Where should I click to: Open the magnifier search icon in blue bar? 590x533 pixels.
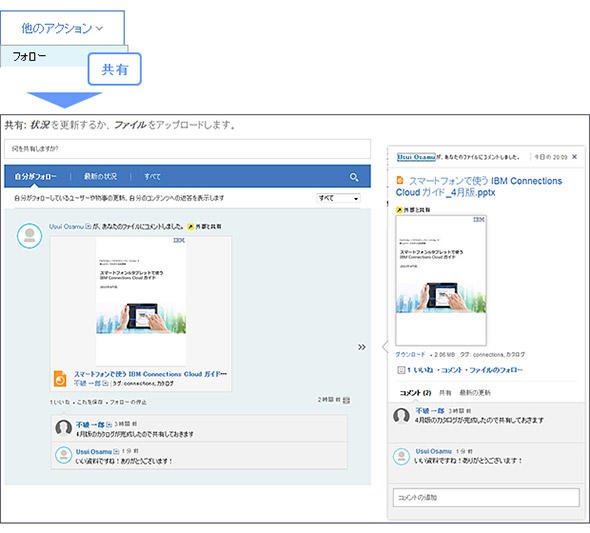[354, 177]
